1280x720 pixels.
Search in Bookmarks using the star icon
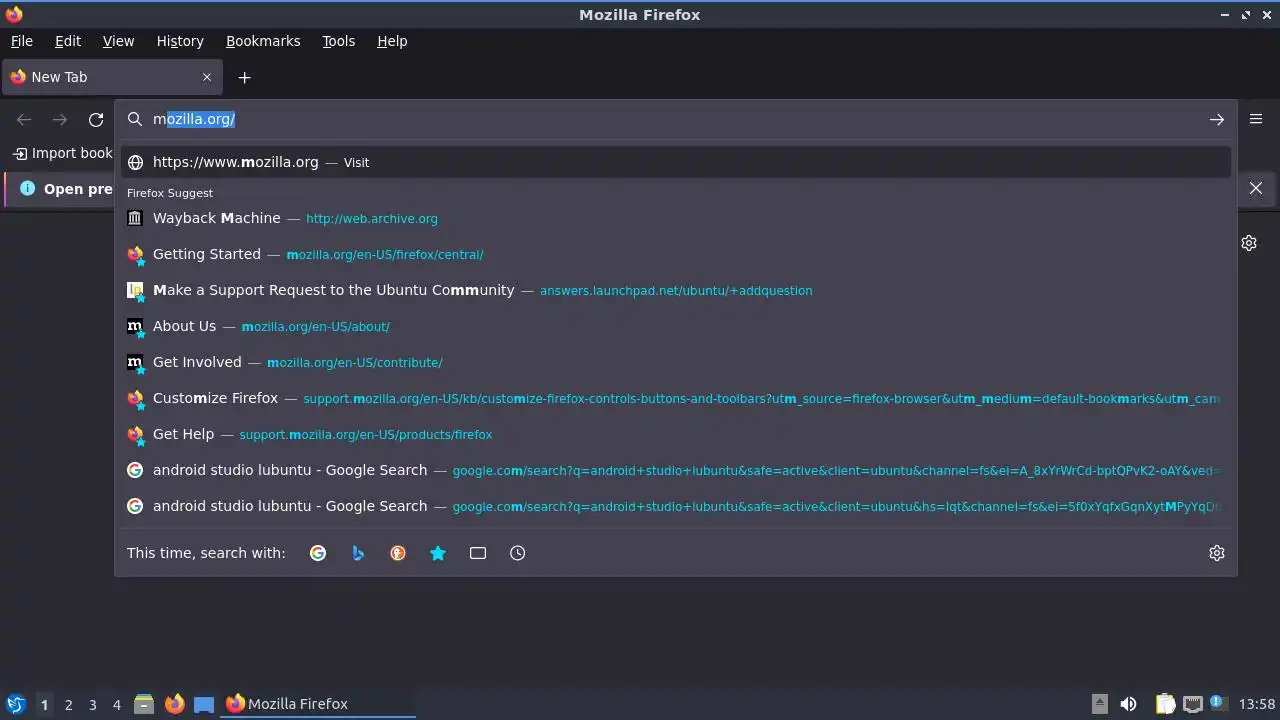click(438, 553)
